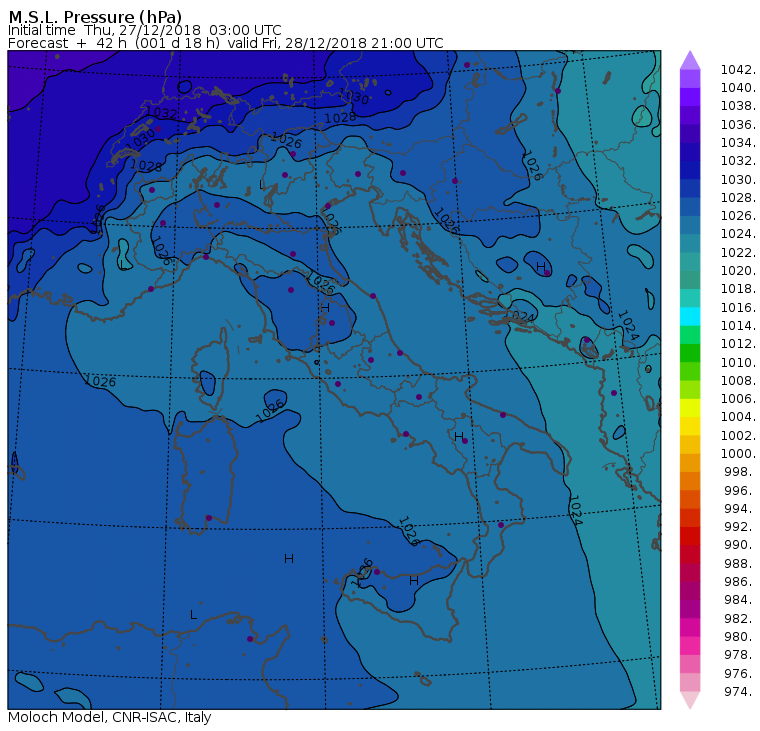Click the '984.' legend label
Screen dimensions: 760x731
(x=740, y=600)
